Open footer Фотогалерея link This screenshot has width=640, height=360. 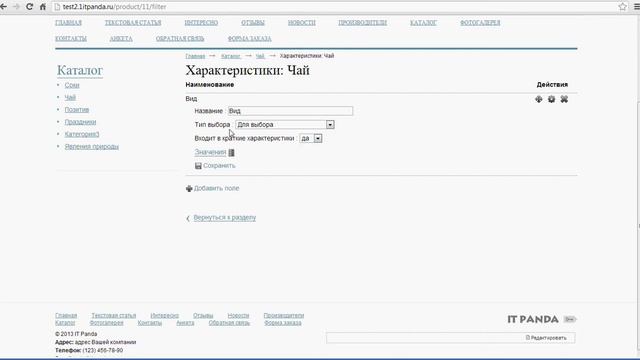coord(106,323)
